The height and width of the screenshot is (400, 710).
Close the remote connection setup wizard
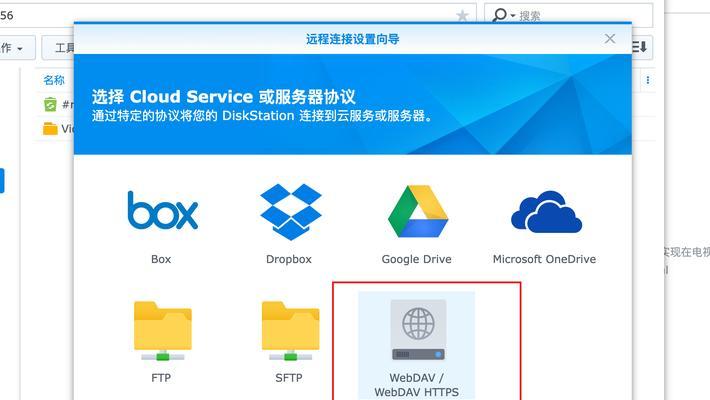coord(610,39)
